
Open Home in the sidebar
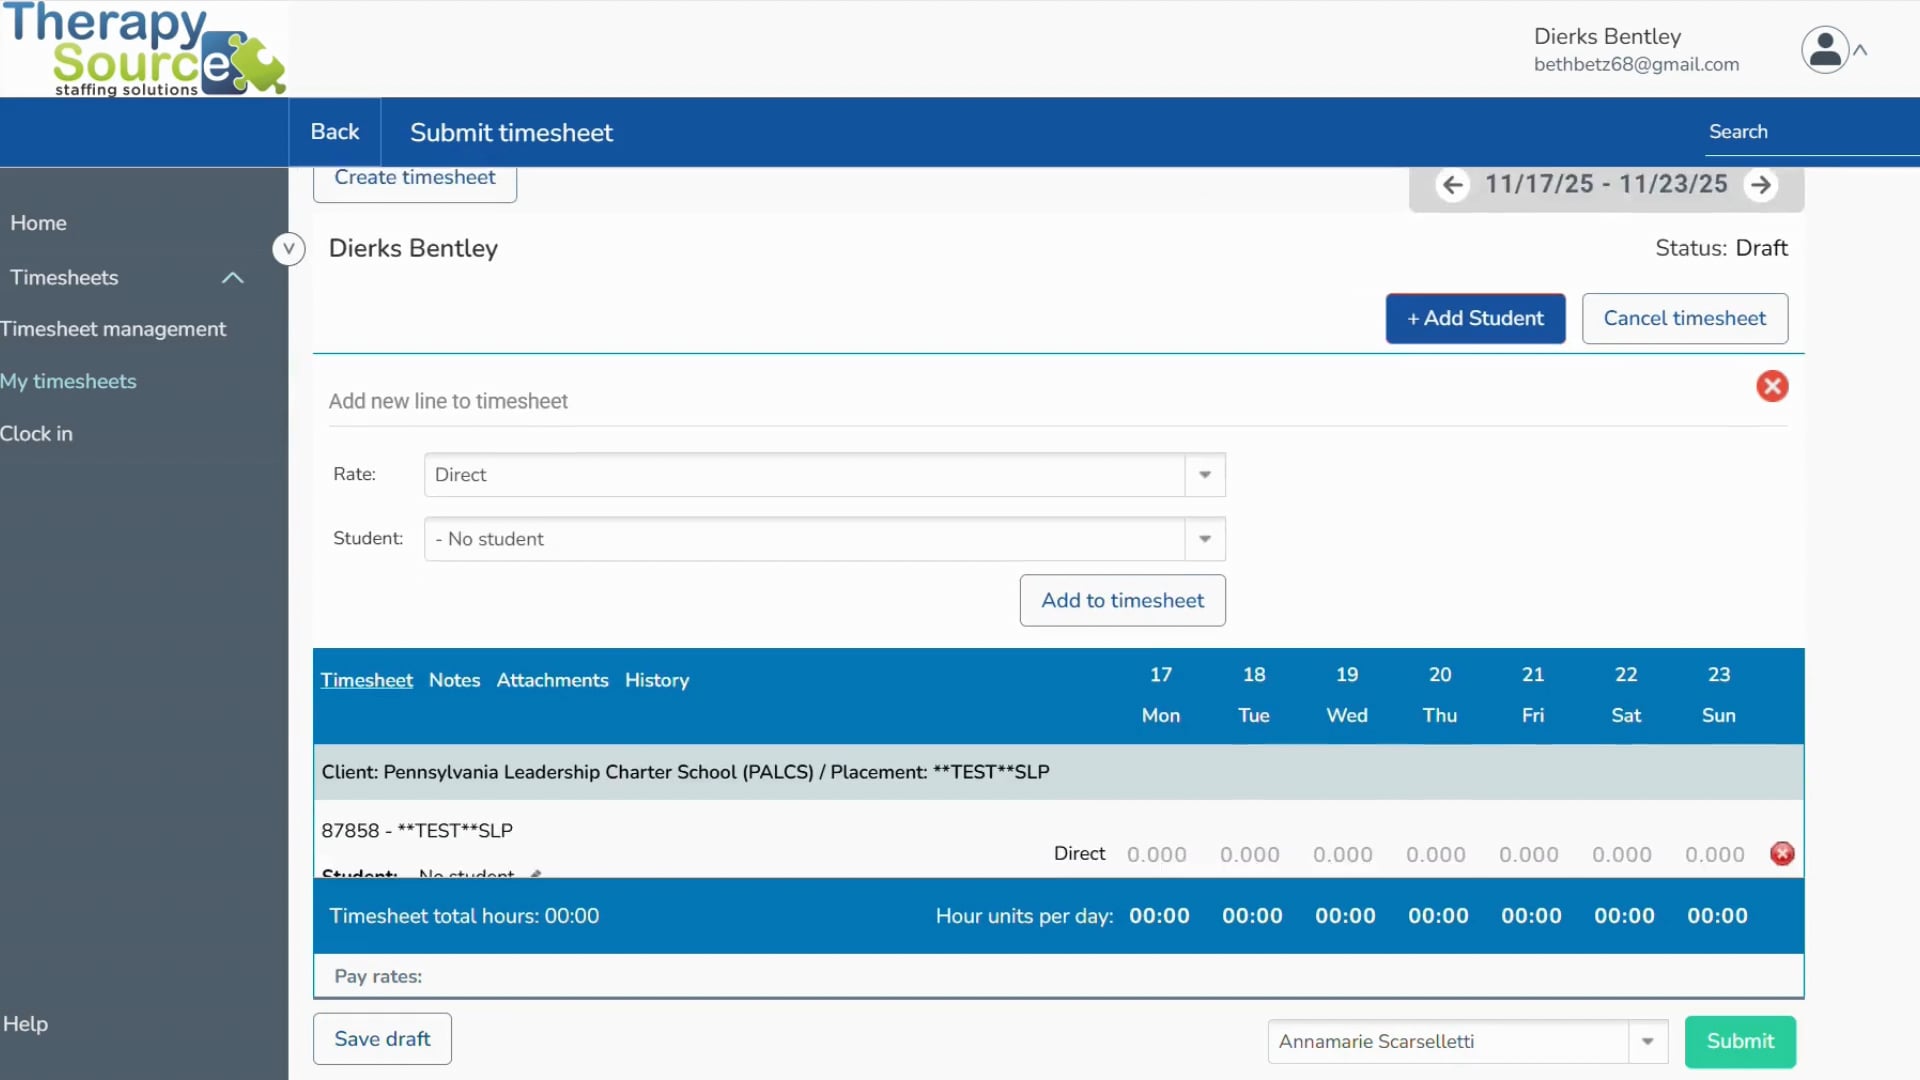point(39,223)
